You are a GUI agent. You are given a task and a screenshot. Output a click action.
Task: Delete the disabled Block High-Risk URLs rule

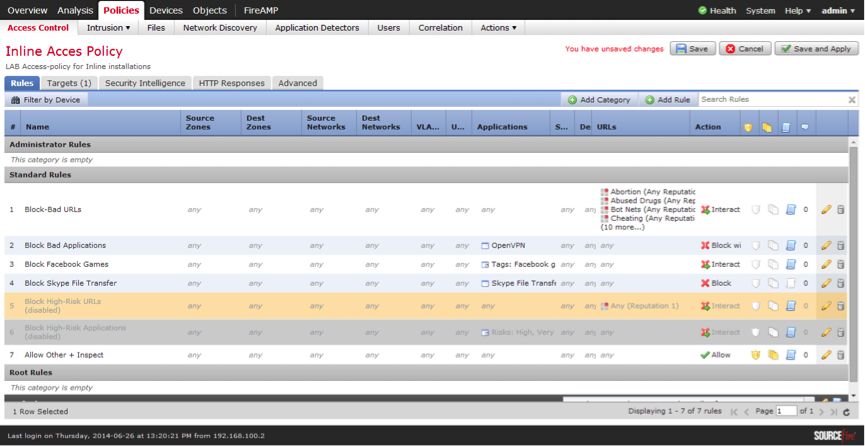coord(841,306)
